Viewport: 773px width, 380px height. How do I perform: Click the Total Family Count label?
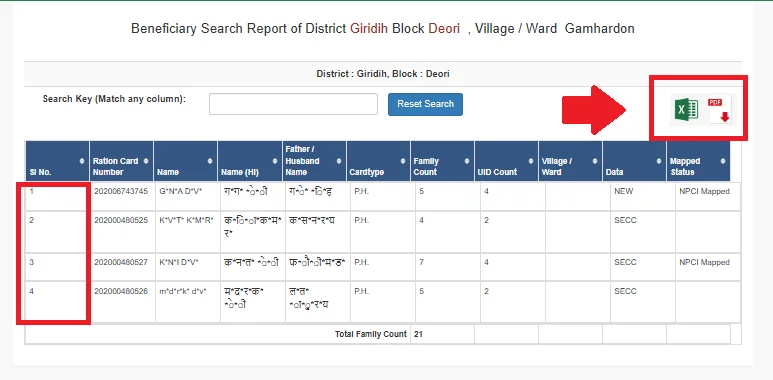pyautogui.click(x=371, y=334)
